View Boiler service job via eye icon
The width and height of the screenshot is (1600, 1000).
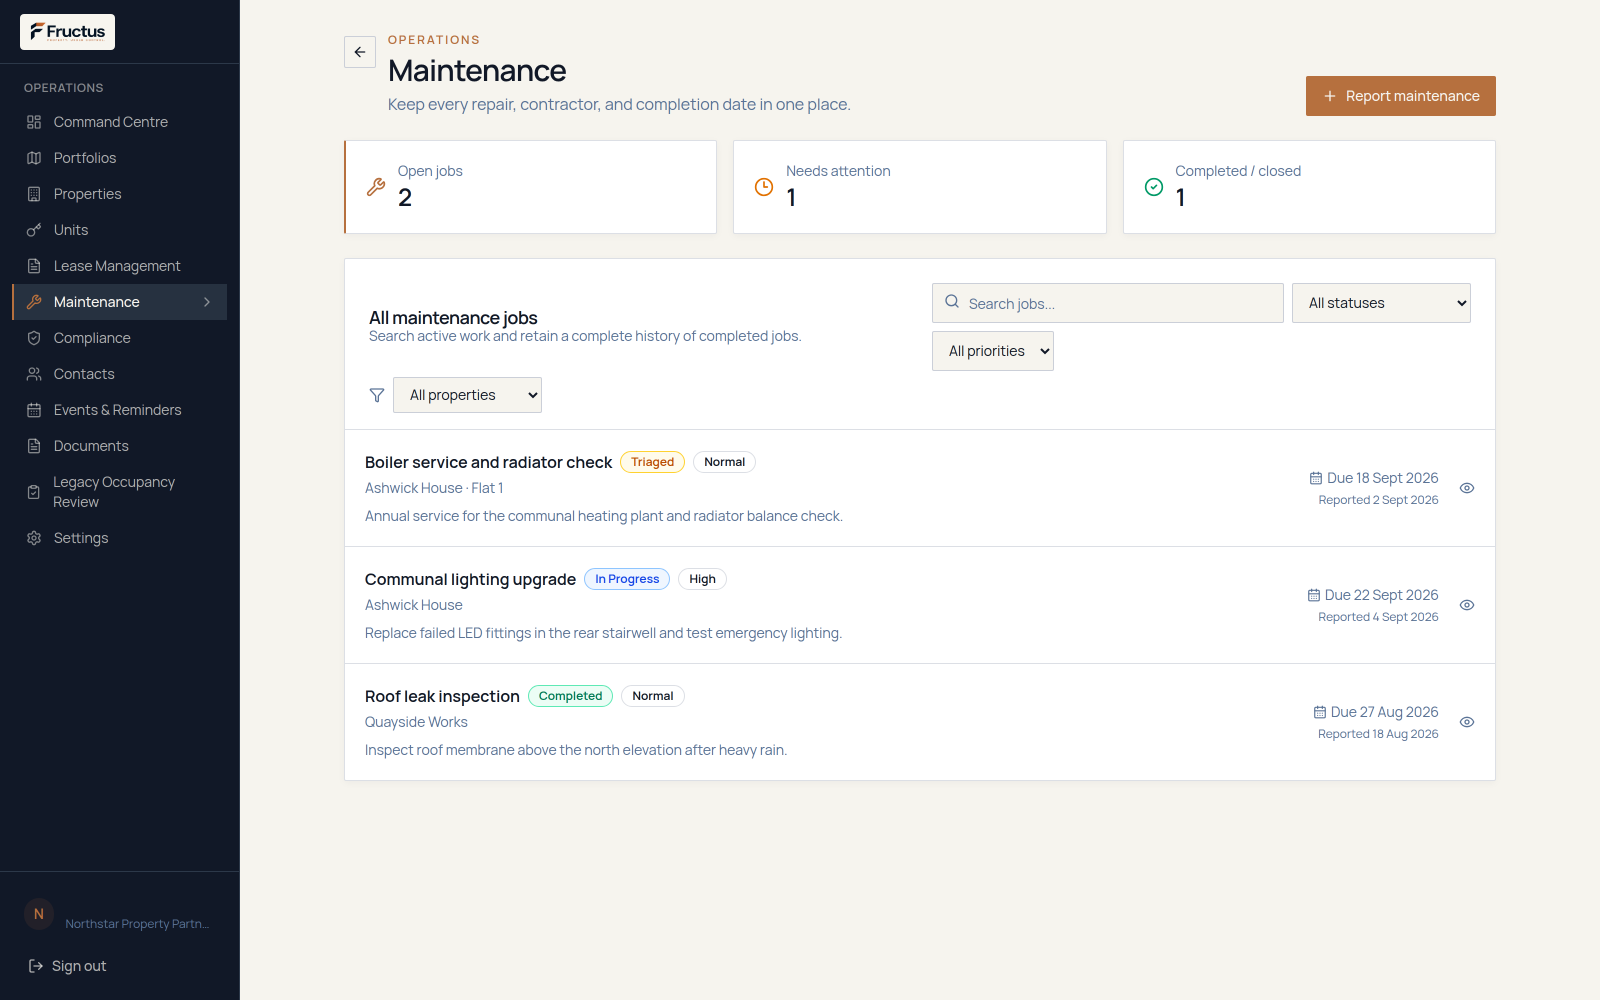1467,488
